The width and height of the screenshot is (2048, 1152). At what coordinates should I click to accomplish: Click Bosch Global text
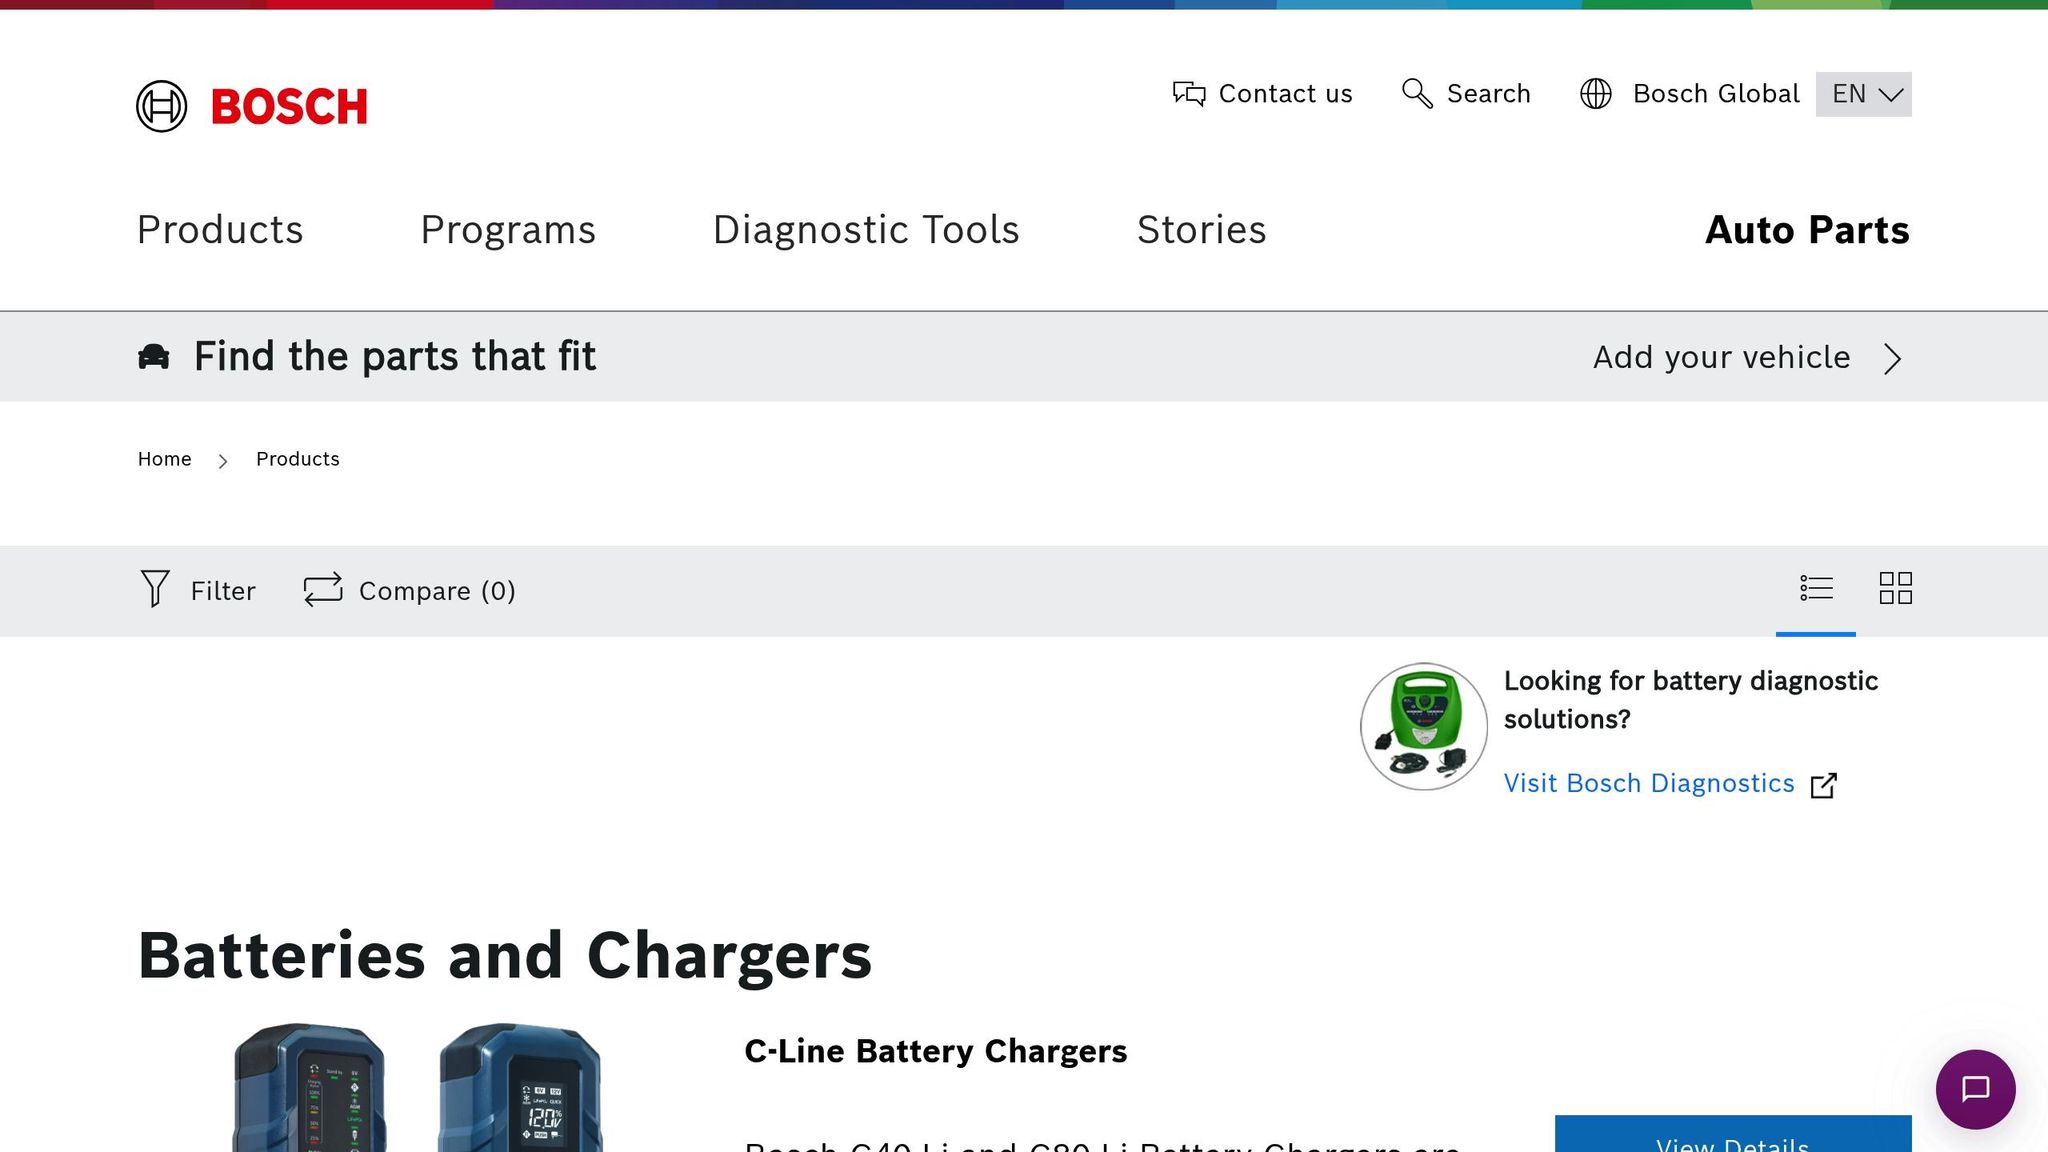[1716, 94]
